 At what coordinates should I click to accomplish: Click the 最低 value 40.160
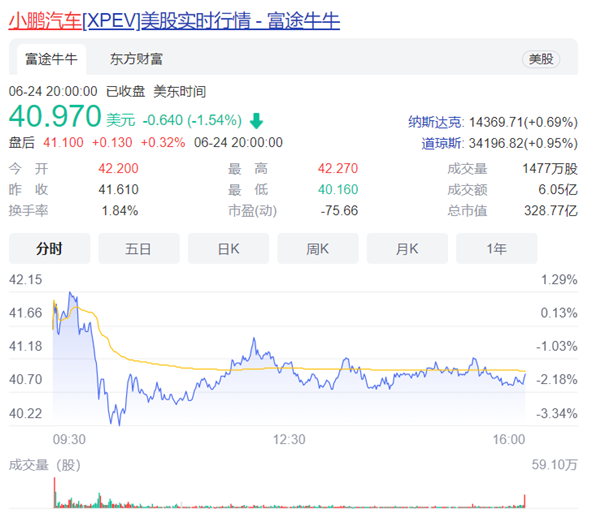[x=338, y=189]
